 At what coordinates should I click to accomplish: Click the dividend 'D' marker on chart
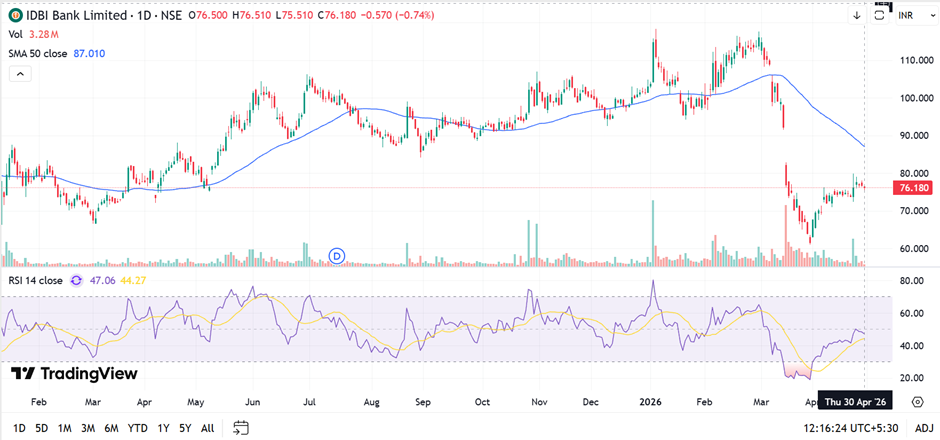[338, 256]
